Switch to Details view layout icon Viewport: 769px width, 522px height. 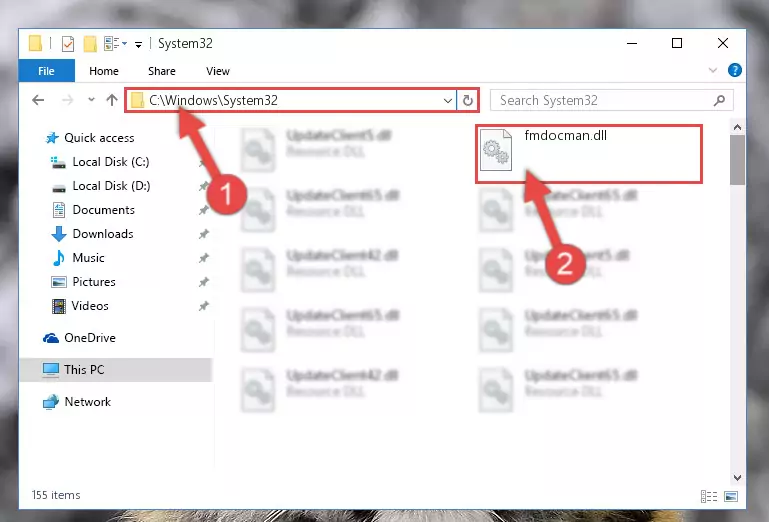point(709,496)
